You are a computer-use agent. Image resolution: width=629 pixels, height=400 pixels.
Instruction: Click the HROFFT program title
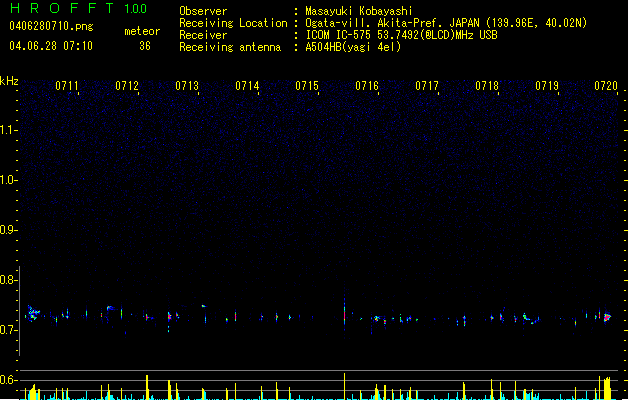(61, 8)
